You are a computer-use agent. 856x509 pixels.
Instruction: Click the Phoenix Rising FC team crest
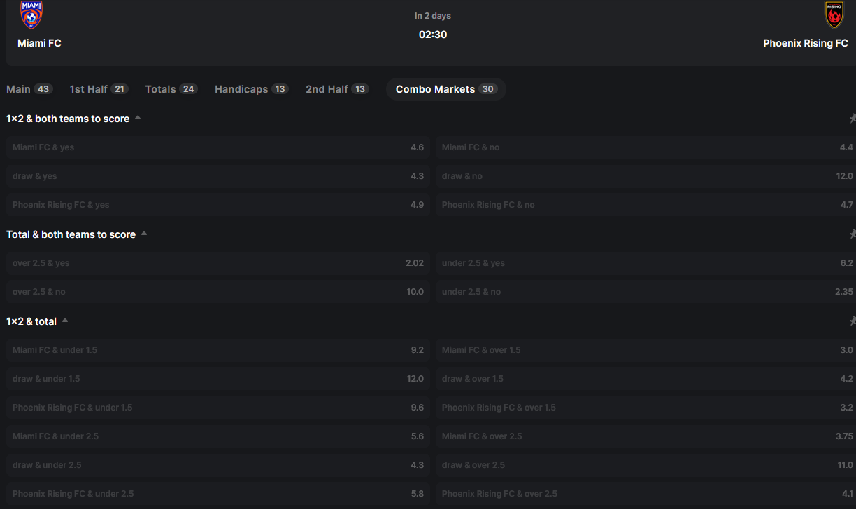(833, 15)
